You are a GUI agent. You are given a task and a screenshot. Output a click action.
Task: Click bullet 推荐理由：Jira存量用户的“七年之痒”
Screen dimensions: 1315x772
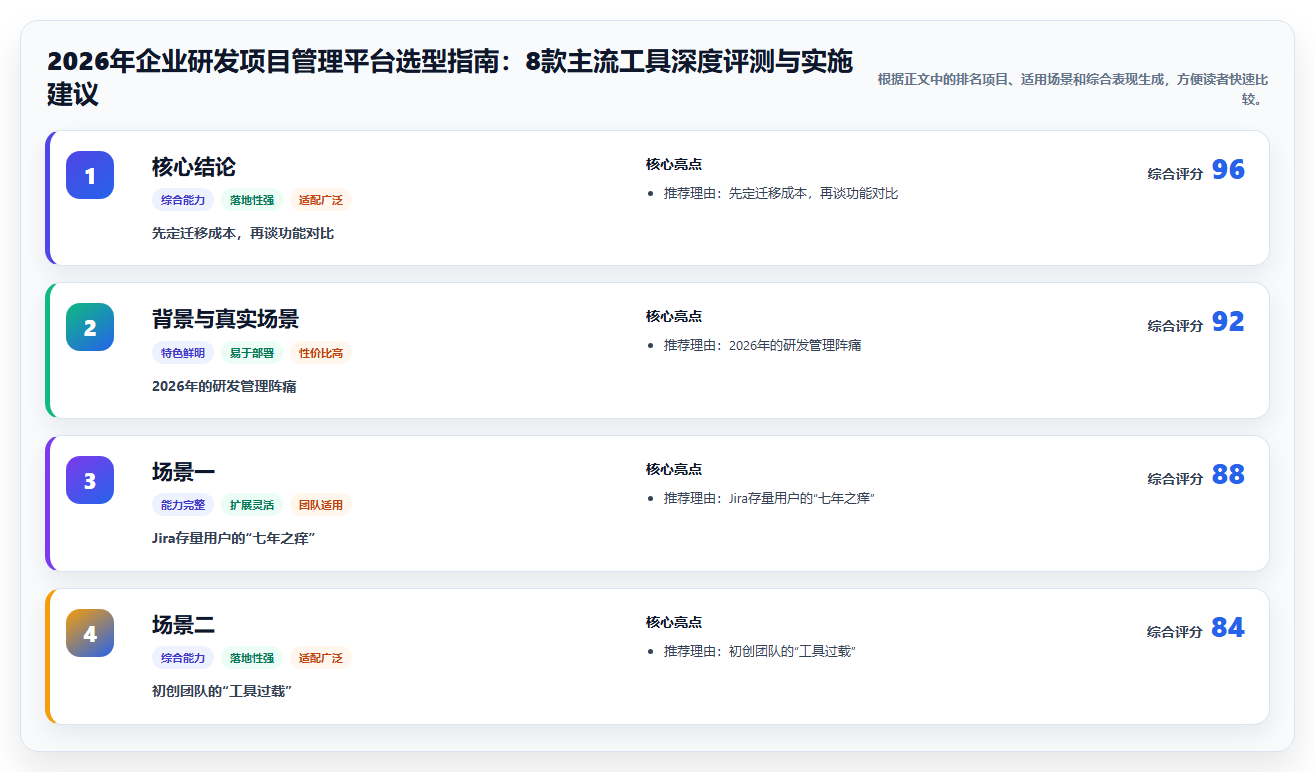pos(770,498)
